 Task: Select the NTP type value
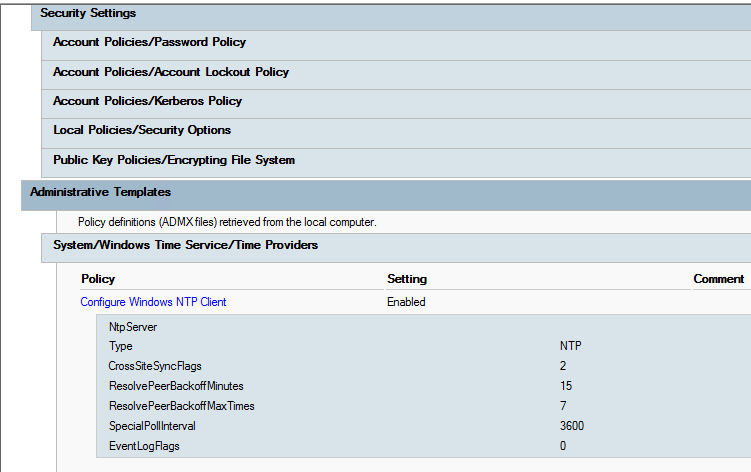click(570, 346)
